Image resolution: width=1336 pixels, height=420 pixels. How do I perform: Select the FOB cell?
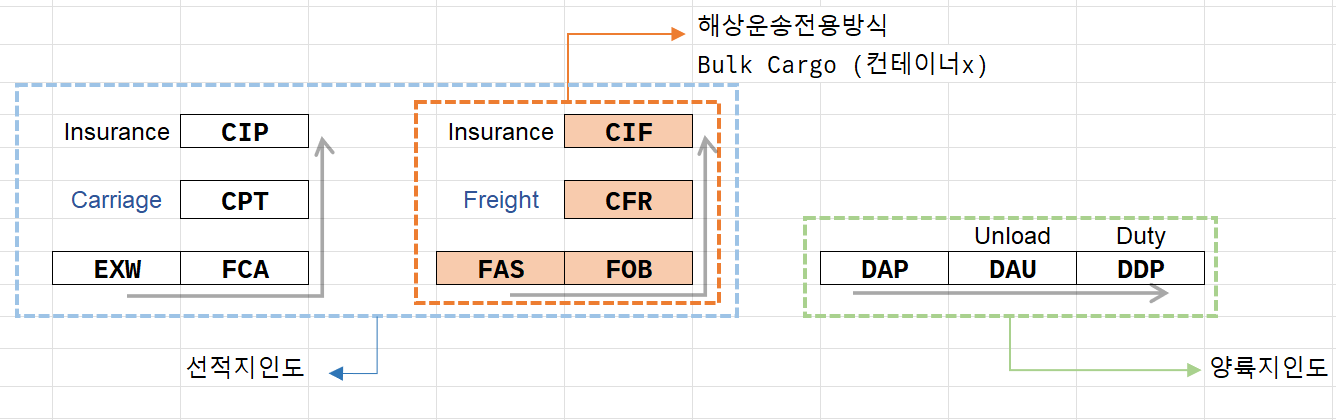(629, 268)
